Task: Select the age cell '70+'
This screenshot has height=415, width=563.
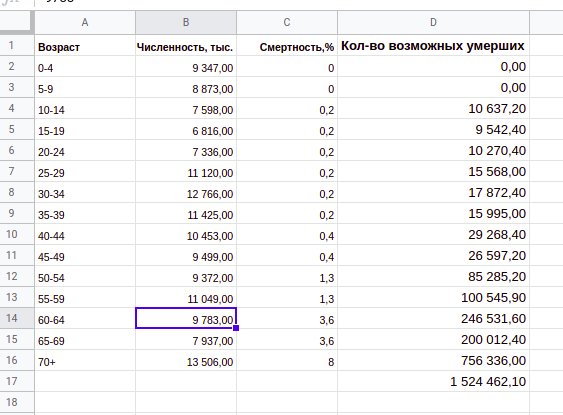Action: click(85, 360)
